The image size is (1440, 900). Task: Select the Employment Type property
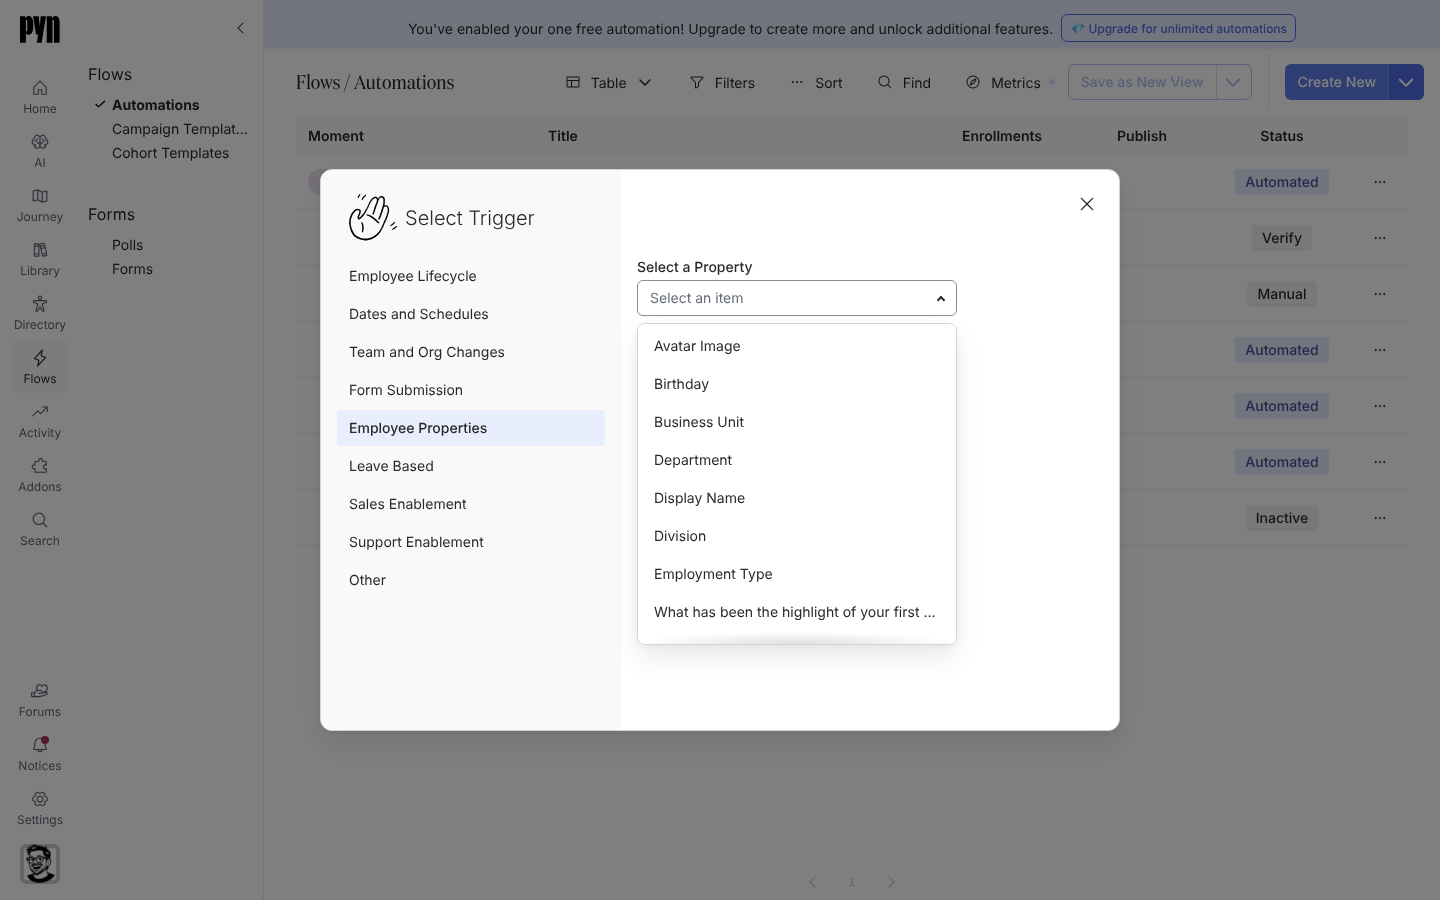(x=797, y=574)
